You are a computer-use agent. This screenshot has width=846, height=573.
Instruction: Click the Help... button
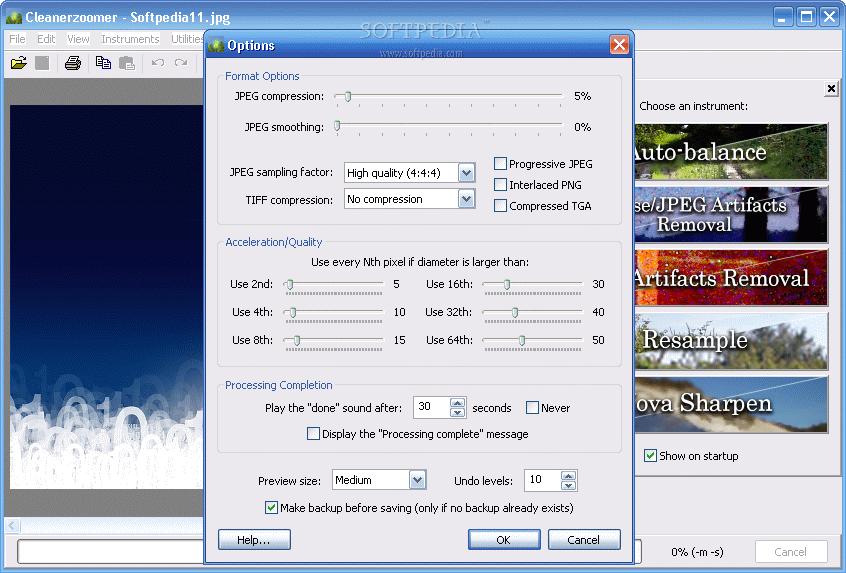[254, 540]
